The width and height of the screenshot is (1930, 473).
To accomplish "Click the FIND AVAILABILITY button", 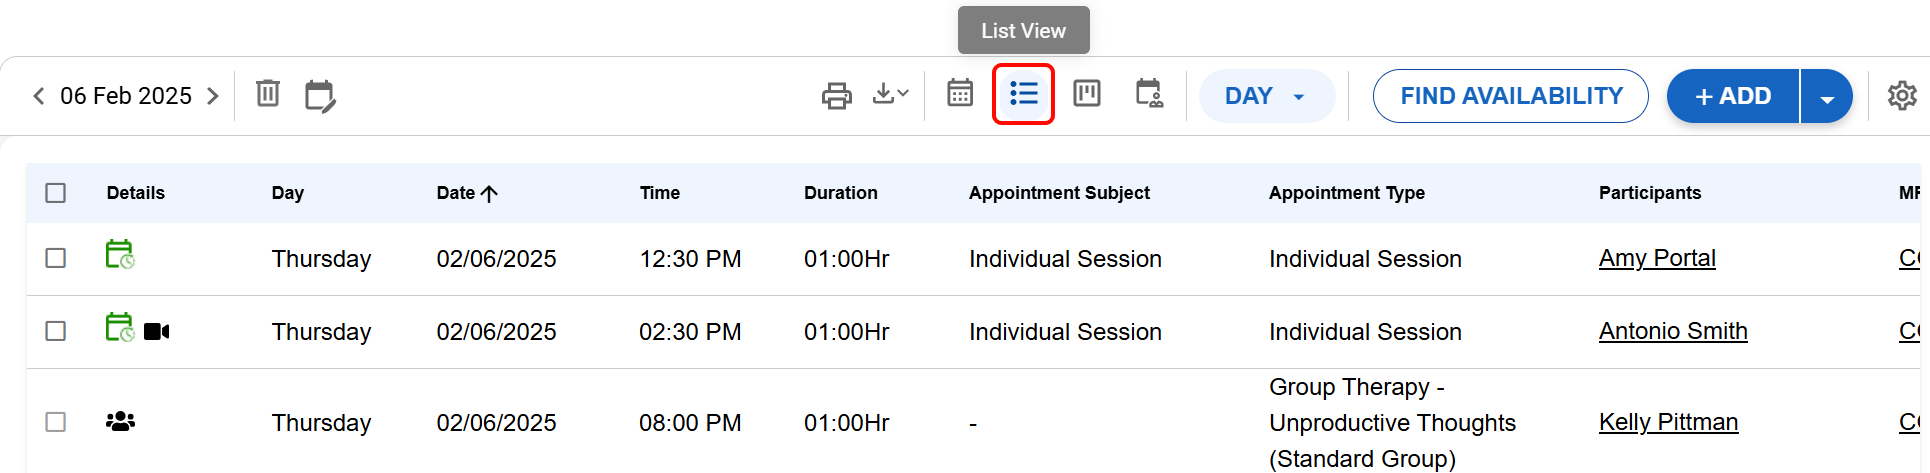I will 1510,96.
